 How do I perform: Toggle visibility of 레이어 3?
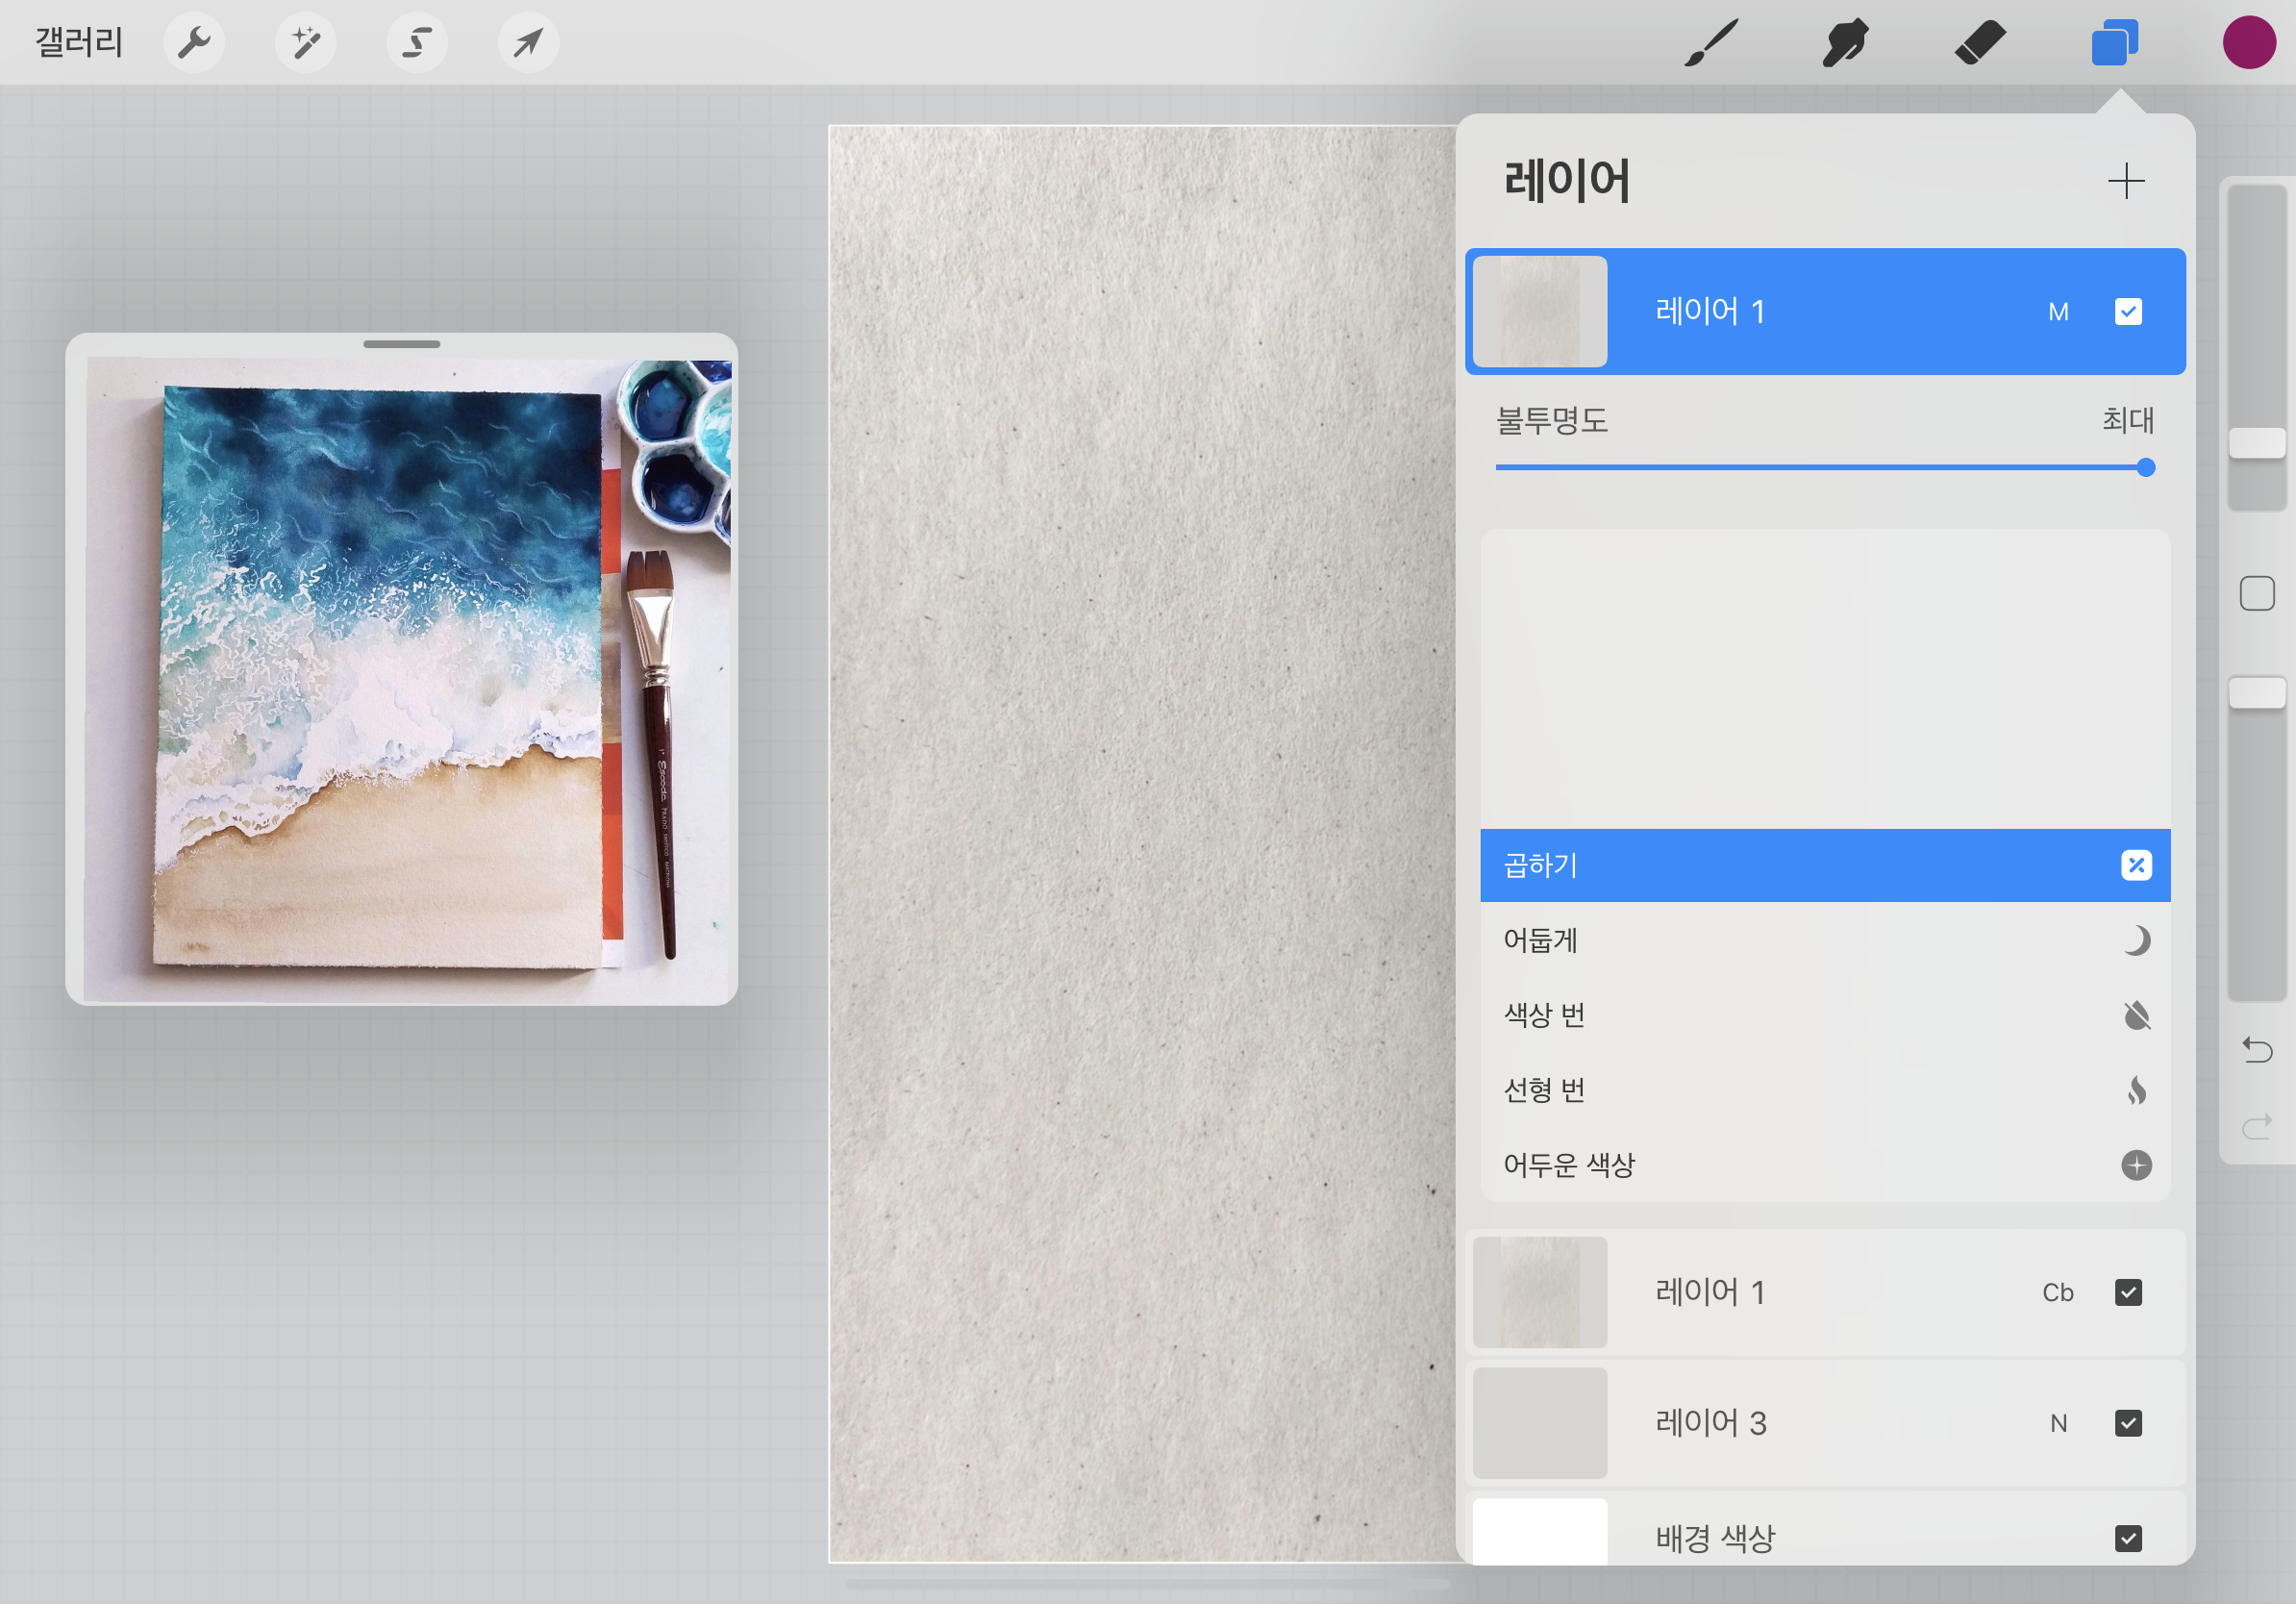coord(2128,1423)
